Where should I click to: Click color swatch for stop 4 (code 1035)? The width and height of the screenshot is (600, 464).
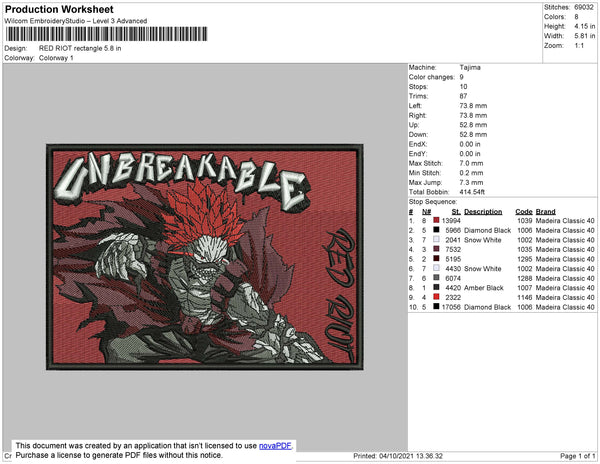click(436, 249)
